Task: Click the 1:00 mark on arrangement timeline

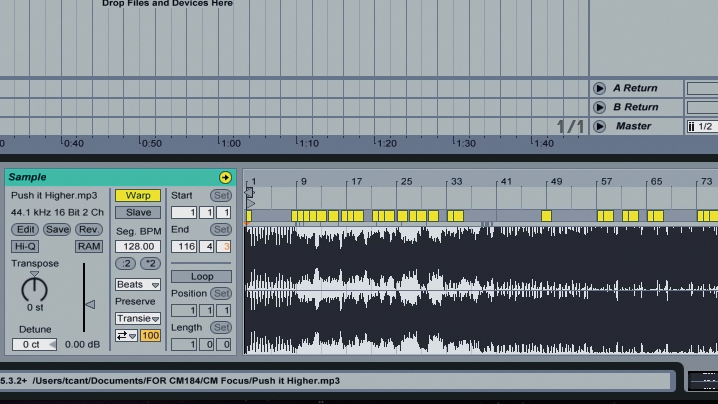Action: [x=231, y=143]
